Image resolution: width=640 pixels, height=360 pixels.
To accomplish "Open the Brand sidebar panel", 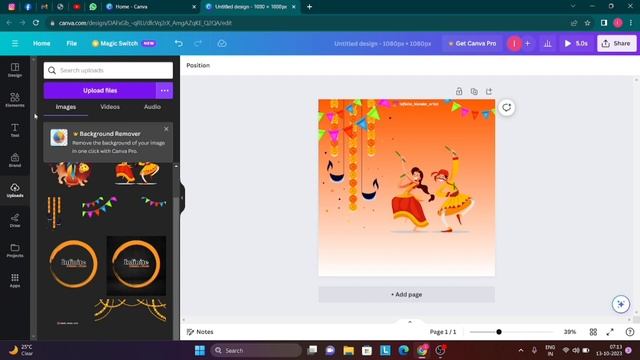I will [x=15, y=160].
